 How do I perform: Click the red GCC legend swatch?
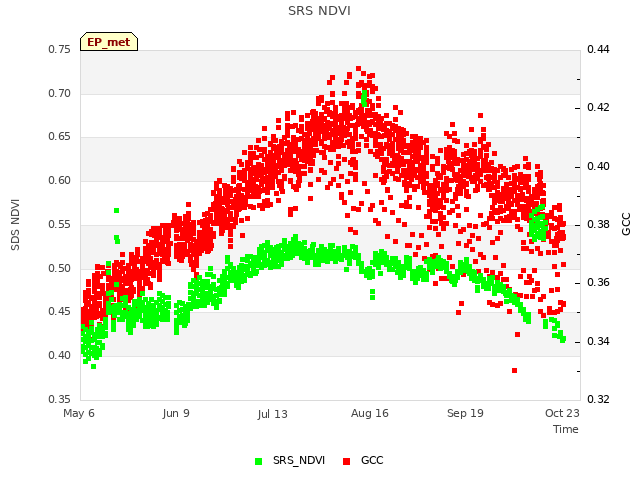tap(347, 461)
